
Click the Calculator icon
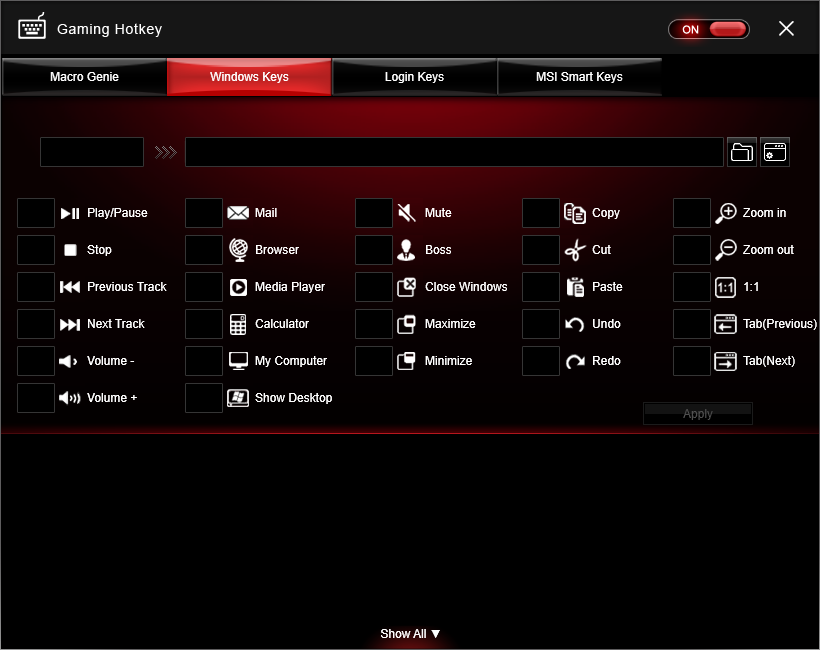238,324
